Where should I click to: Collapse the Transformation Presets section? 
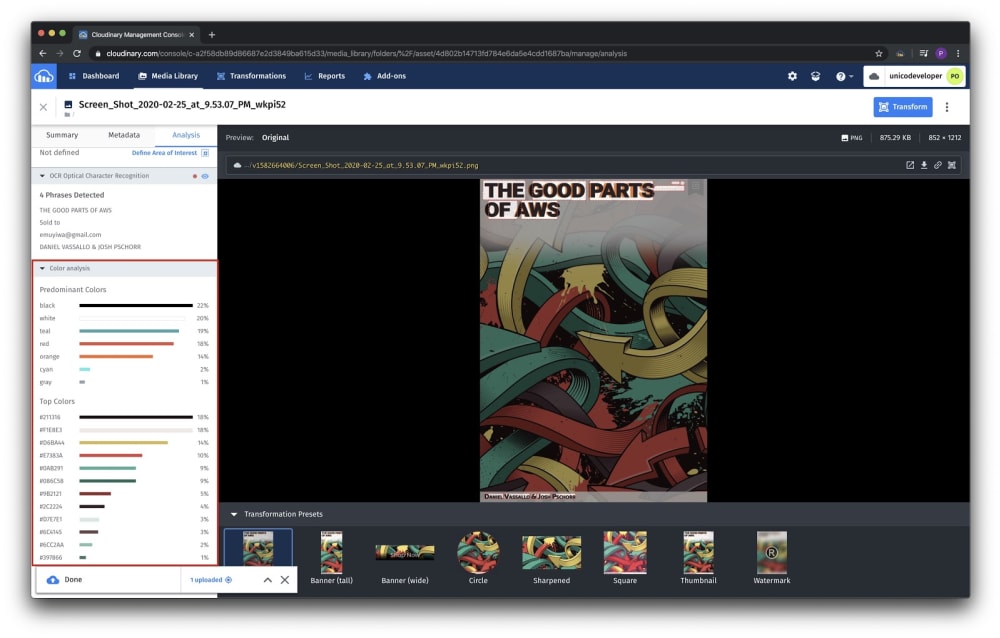point(233,514)
